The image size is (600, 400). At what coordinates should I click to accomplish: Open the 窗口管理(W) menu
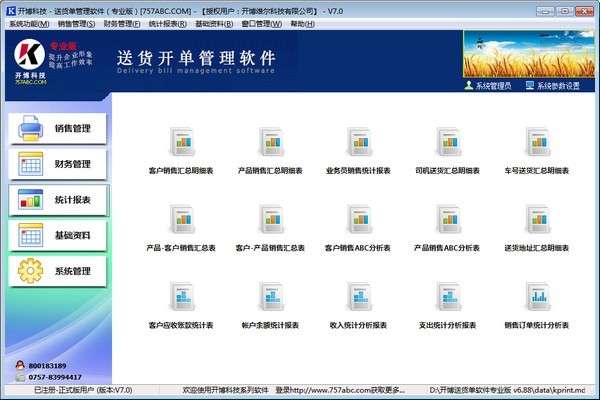tap(261, 24)
